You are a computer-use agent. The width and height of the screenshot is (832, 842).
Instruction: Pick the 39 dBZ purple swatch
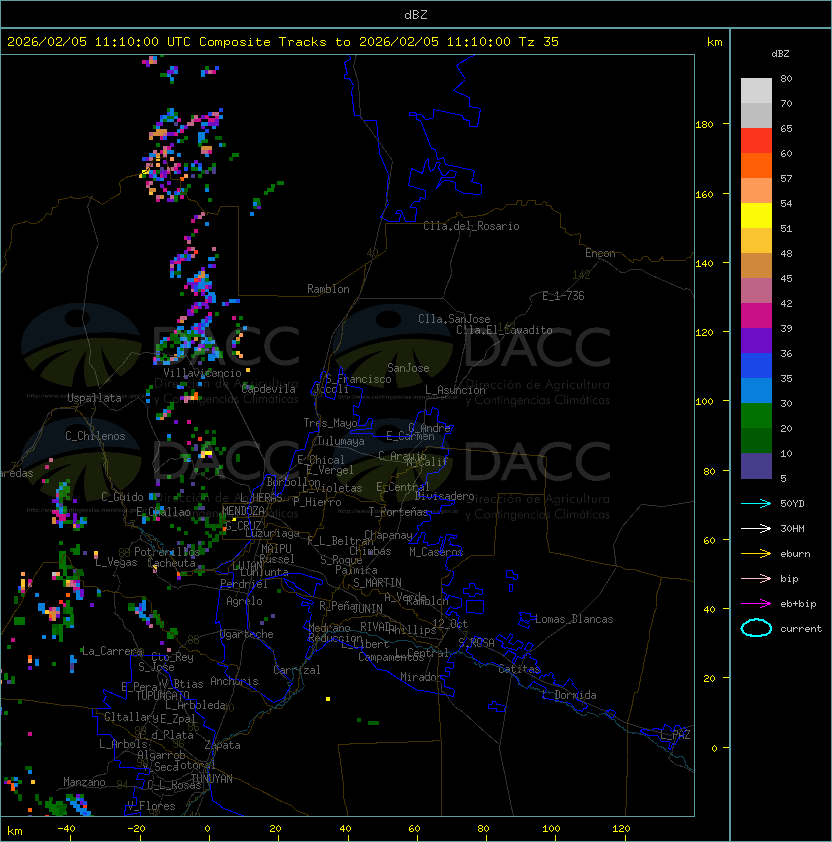click(756, 340)
